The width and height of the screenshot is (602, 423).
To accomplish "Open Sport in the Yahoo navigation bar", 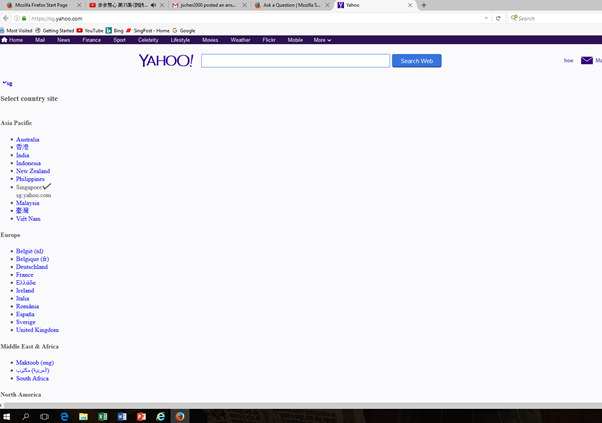I will tap(119, 40).
